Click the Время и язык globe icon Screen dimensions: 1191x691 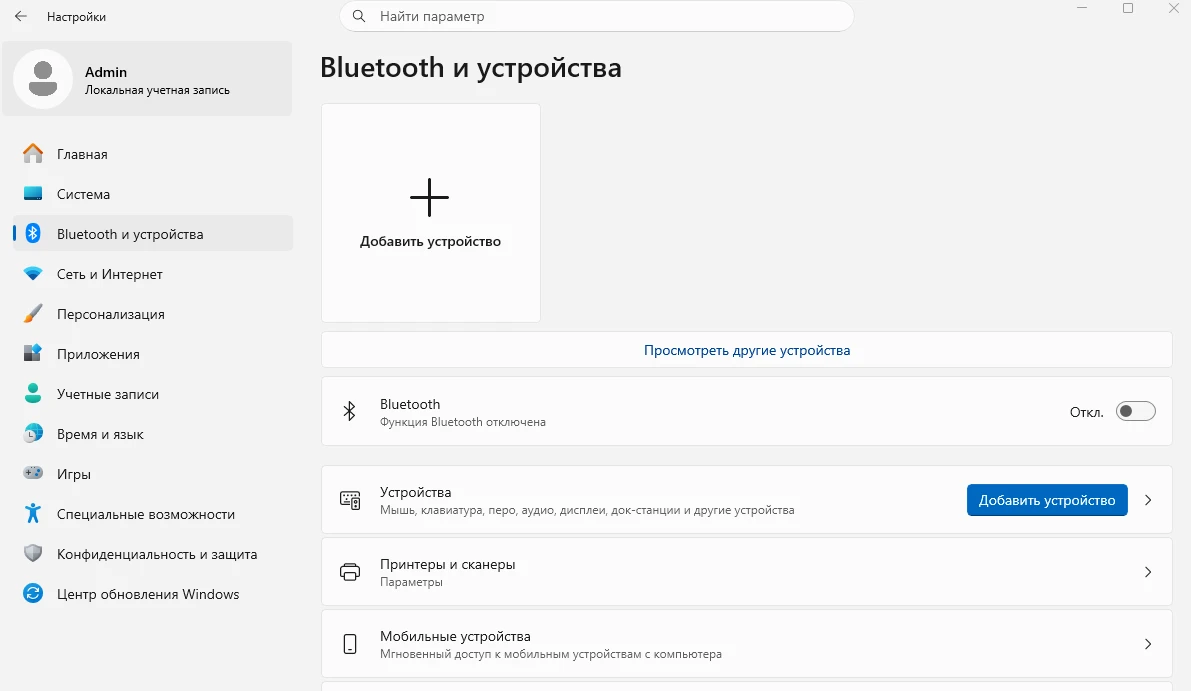click(33, 434)
